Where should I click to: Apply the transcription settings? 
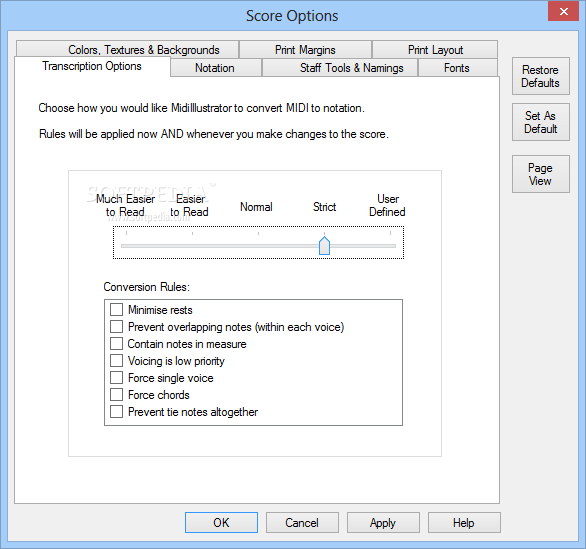point(383,522)
